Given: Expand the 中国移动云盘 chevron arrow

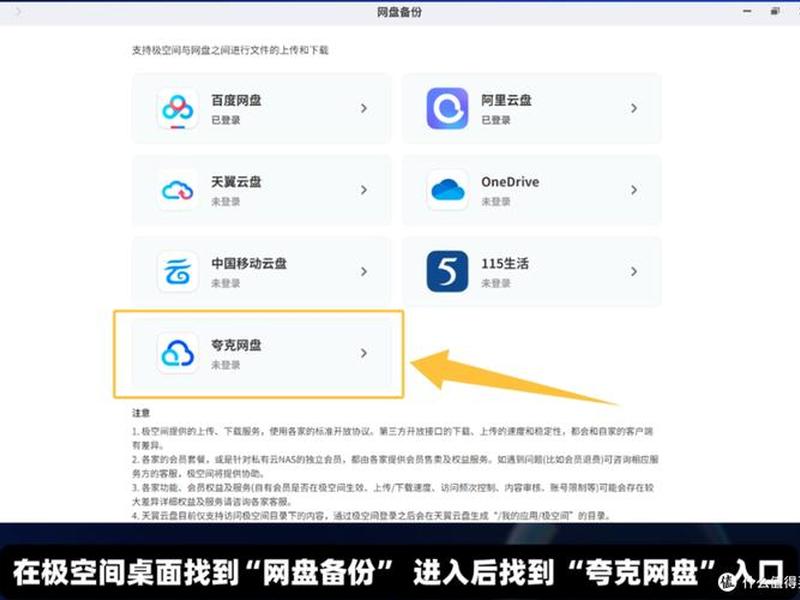Looking at the screenshot, I should click(x=364, y=271).
